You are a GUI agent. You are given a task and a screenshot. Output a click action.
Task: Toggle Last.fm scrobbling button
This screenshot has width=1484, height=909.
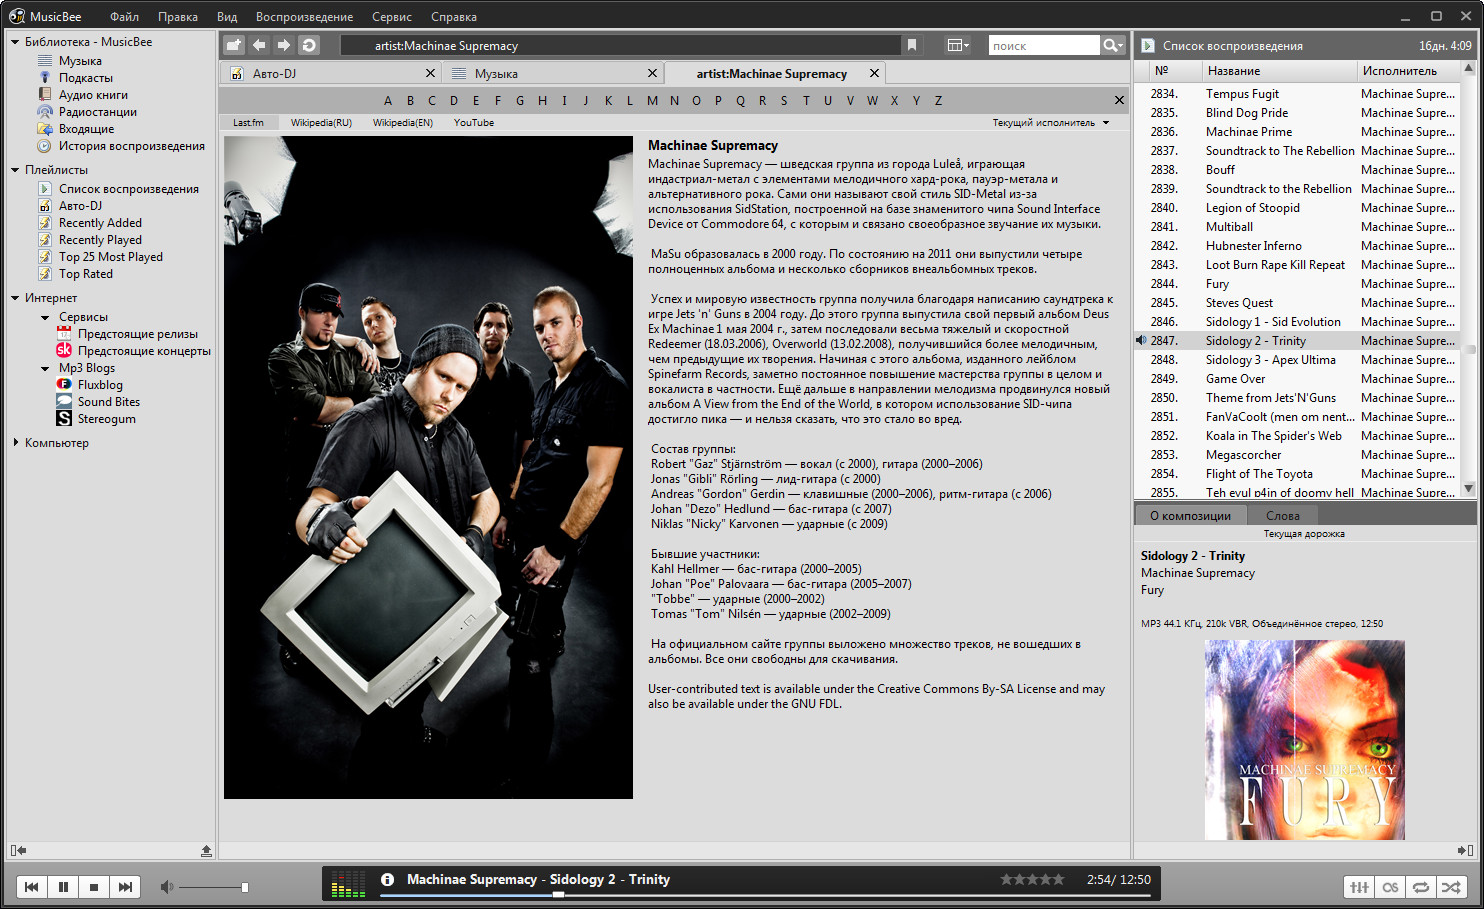point(1390,887)
